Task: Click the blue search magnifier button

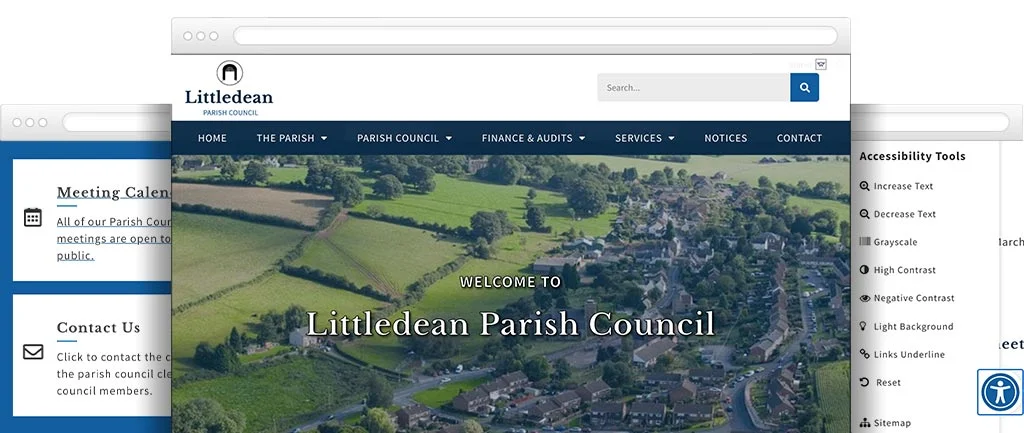Action: [804, 87]
